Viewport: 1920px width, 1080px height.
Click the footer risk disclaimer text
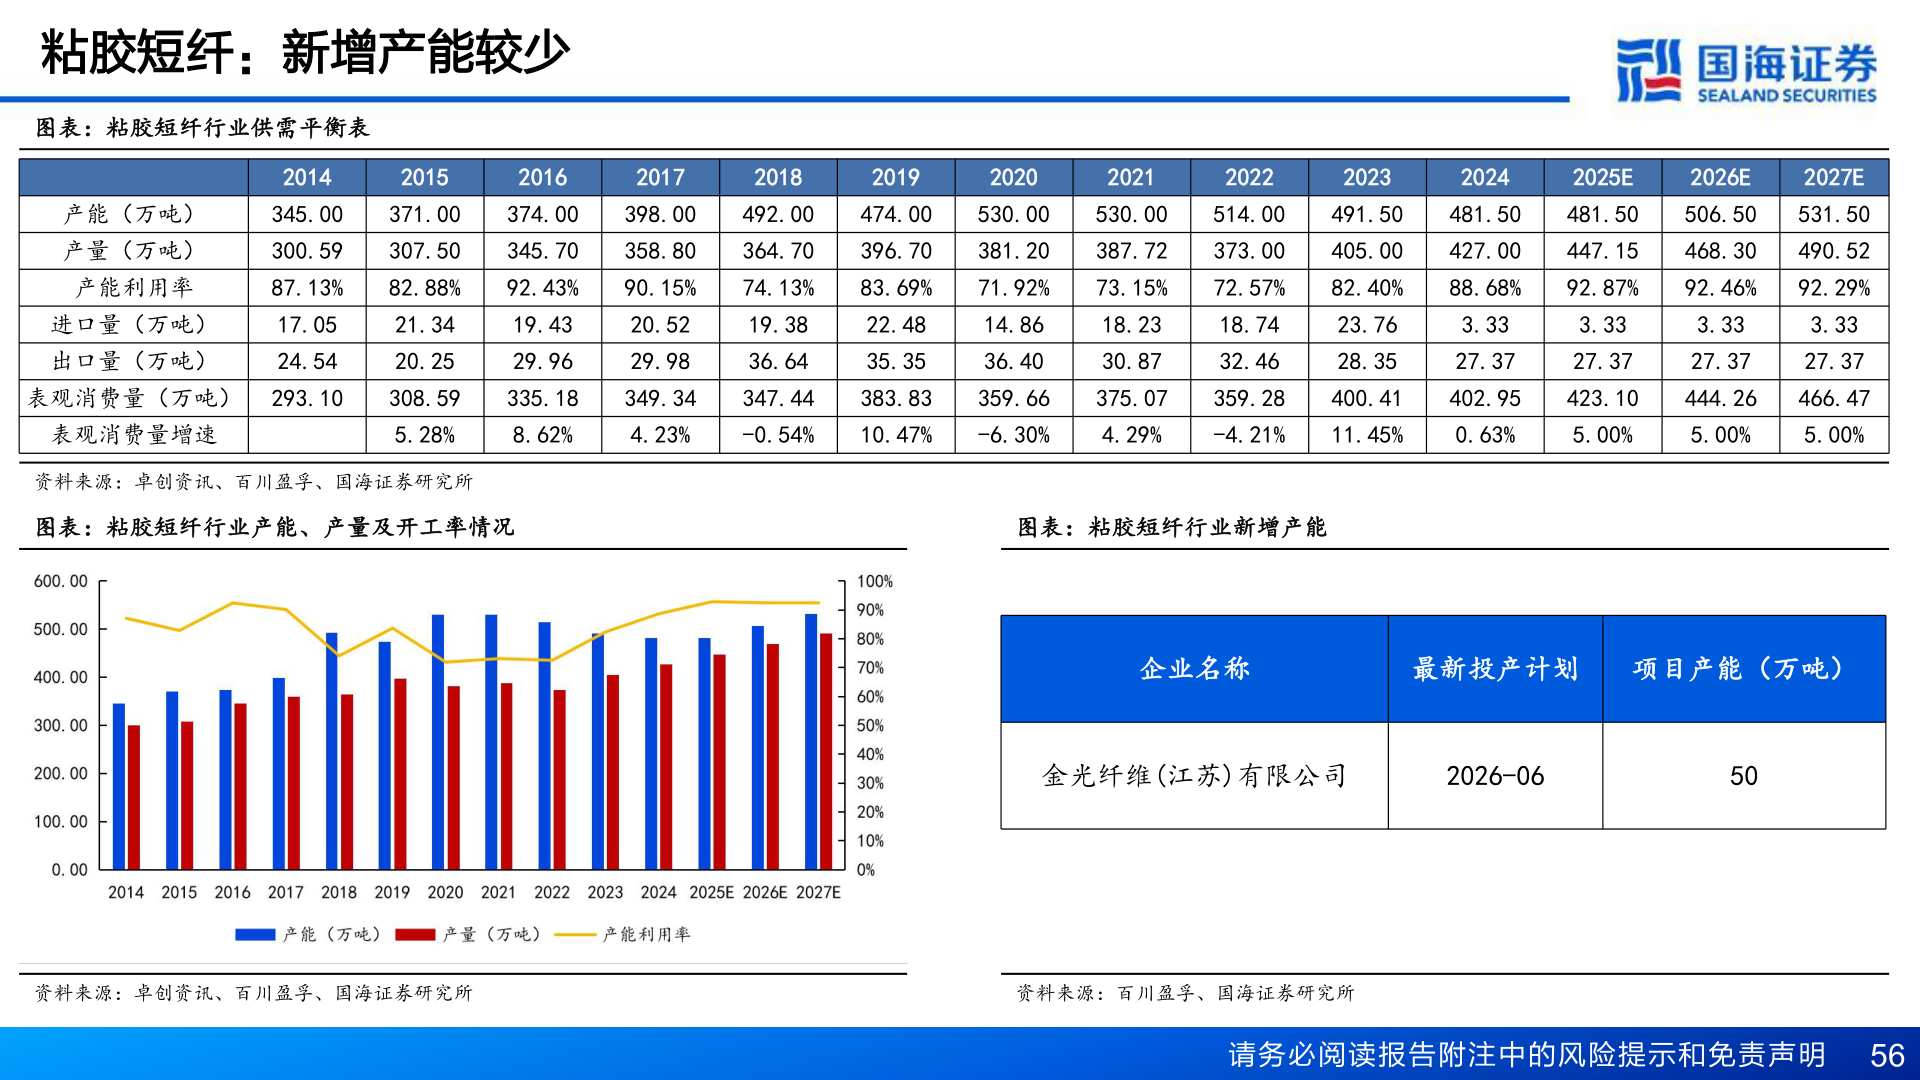[x=1527, y=1055]
